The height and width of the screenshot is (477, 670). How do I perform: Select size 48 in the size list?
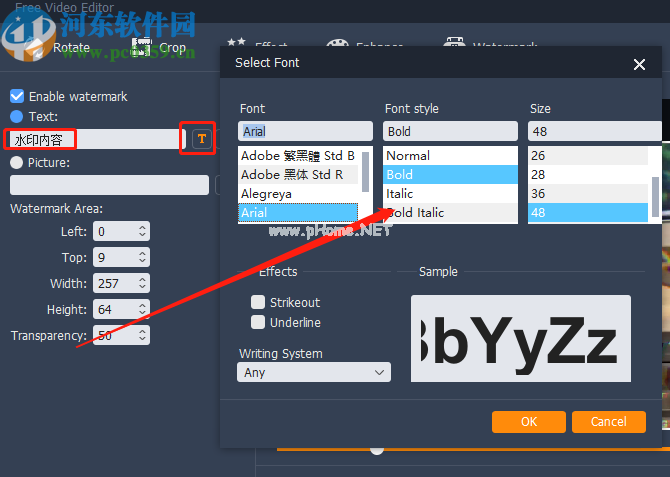coord(588,212)
